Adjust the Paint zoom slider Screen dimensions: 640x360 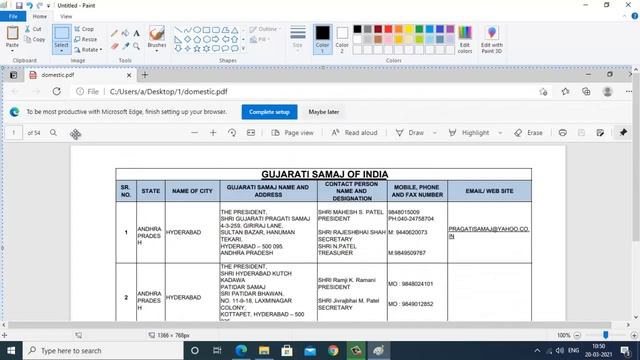pyautogui.click(x=606, y=335)
